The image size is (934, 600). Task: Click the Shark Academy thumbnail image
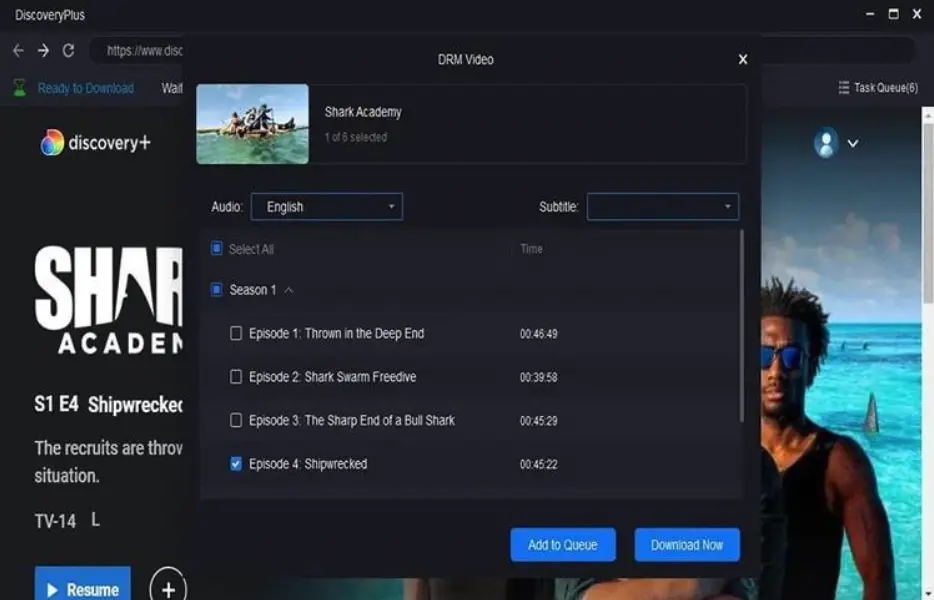[253, 124]
